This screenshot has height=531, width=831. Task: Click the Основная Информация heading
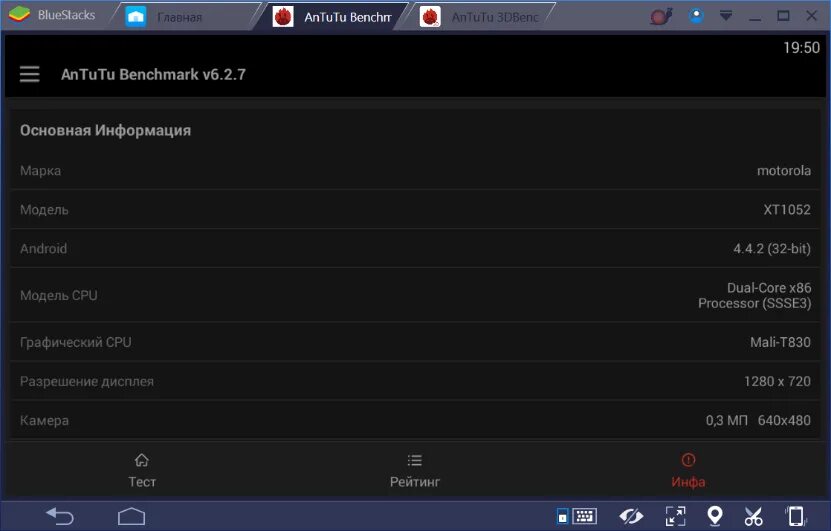[105, 130]
